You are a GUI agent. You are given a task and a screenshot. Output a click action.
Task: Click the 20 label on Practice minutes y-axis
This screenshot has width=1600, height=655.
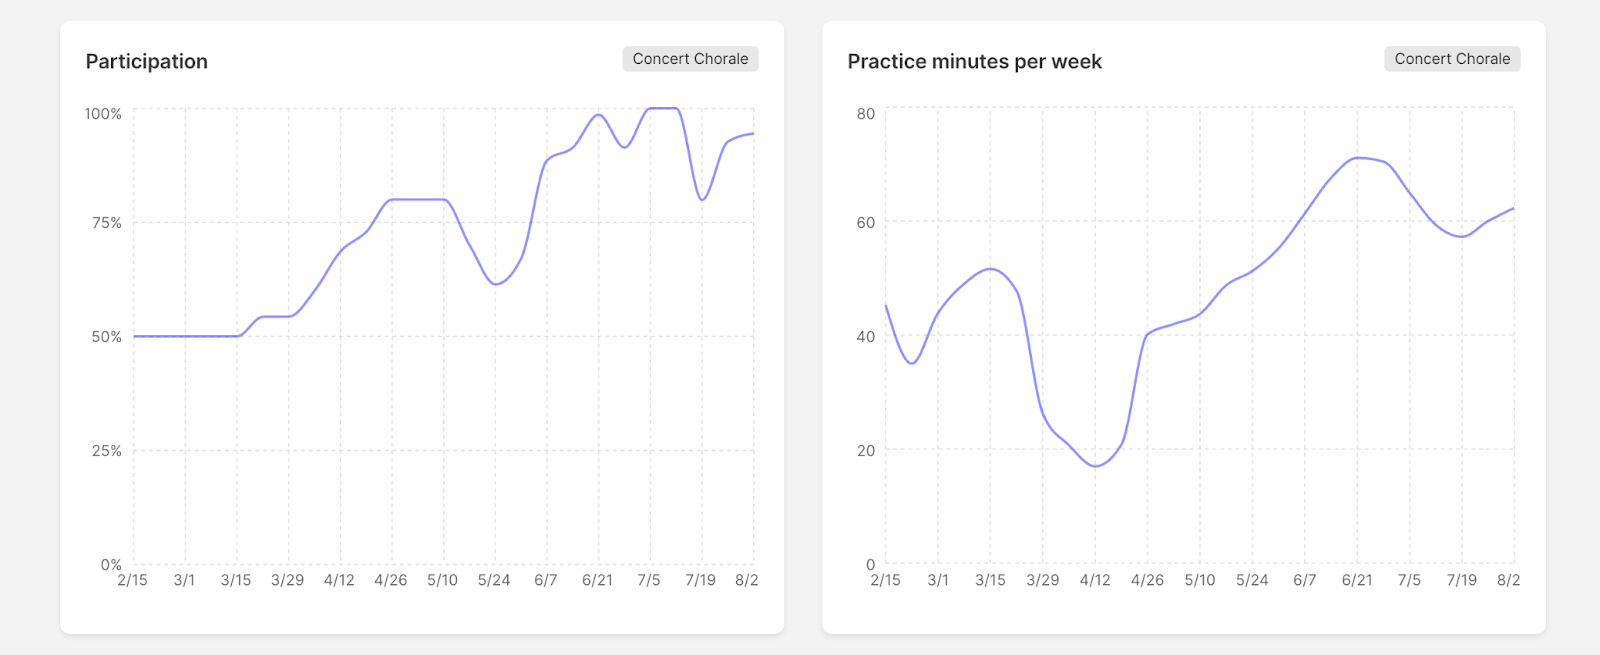865,451
